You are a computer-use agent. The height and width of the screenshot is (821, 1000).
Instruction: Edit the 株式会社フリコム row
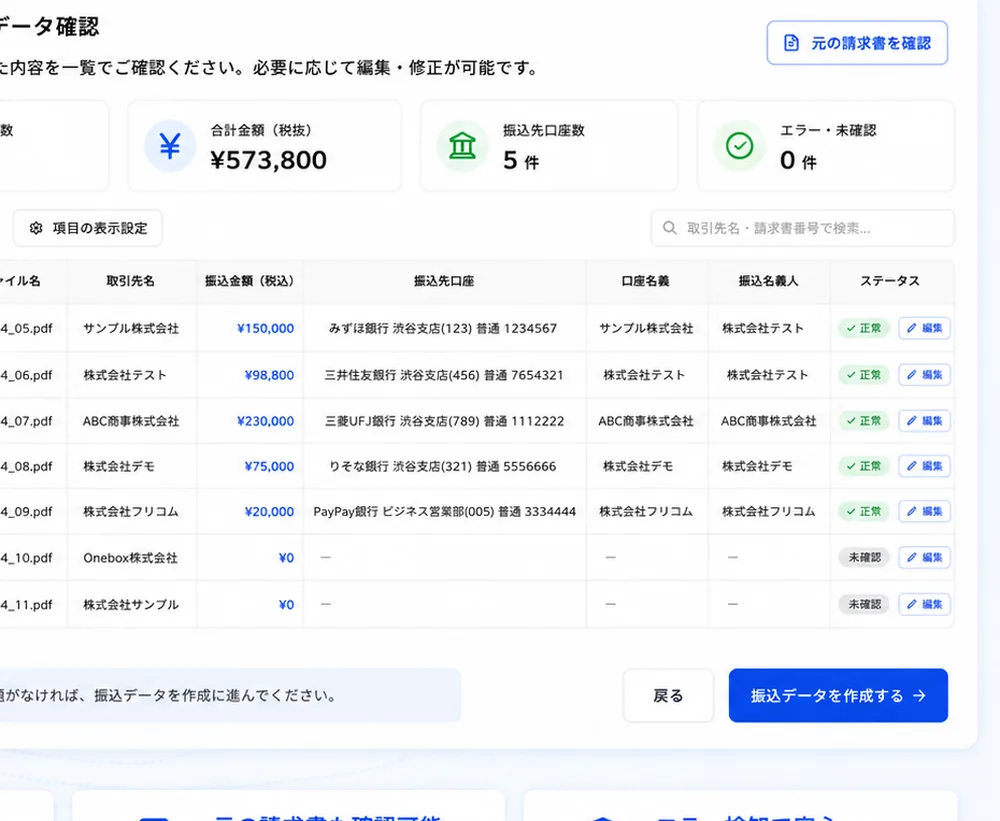pyautogui.click(x=925, y=511)
